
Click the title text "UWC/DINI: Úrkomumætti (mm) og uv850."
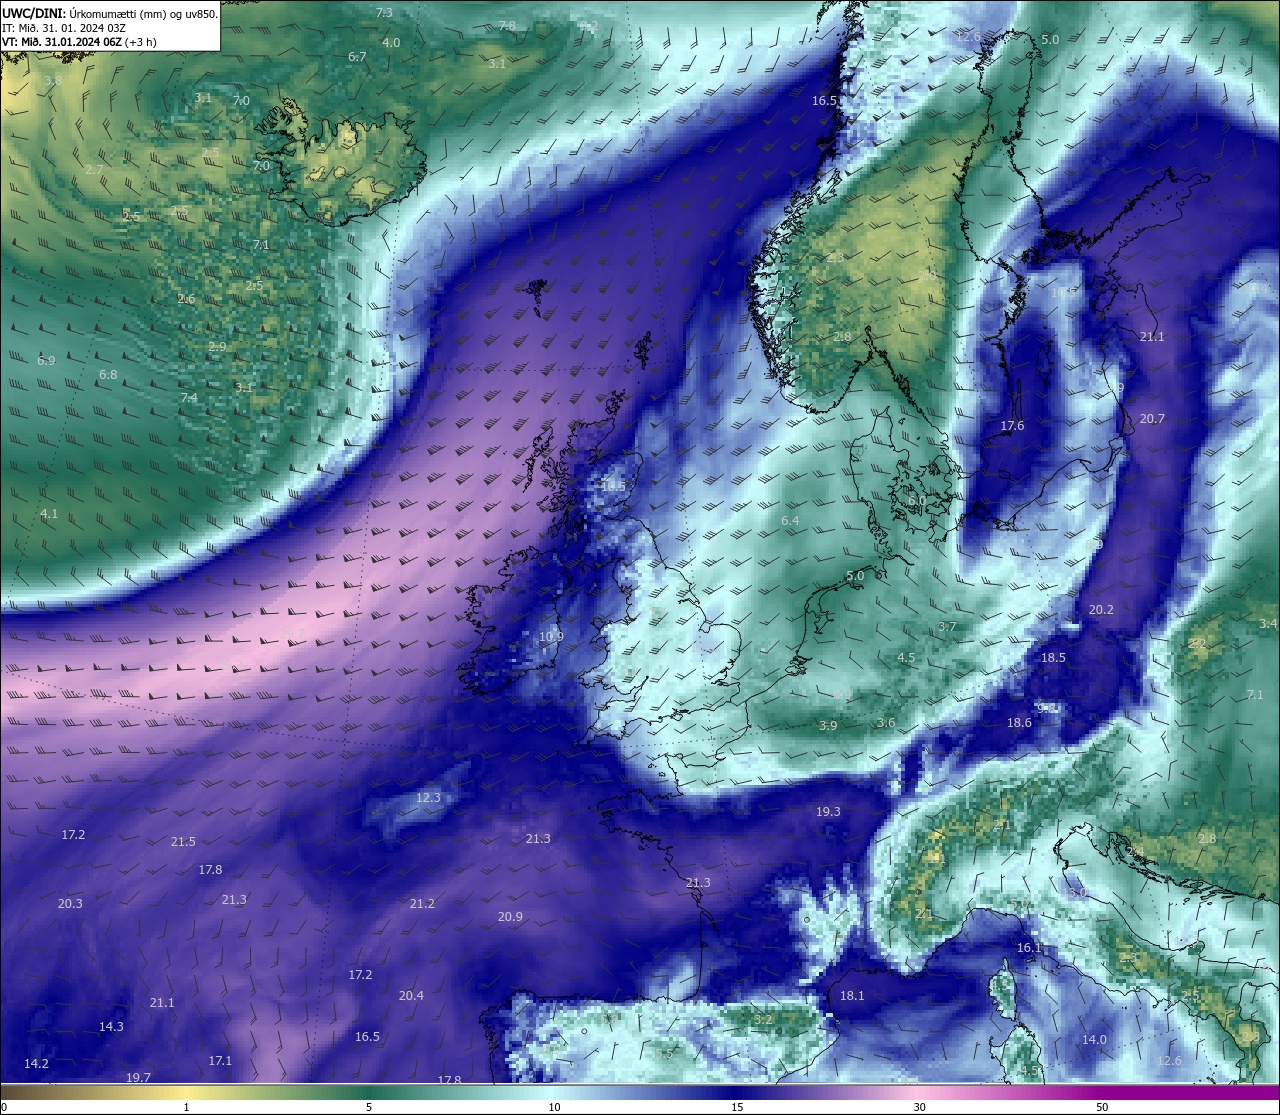click(x=110, y=13)
